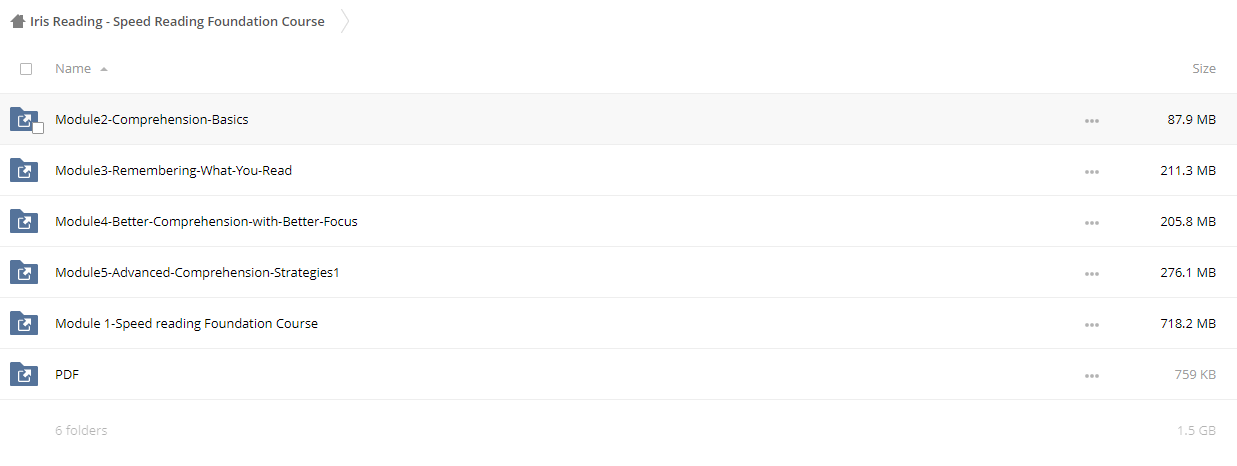
Task: Open the Module4-Better-Comprehension-with-Better-Focus folder link
Action: coord(206,221)
